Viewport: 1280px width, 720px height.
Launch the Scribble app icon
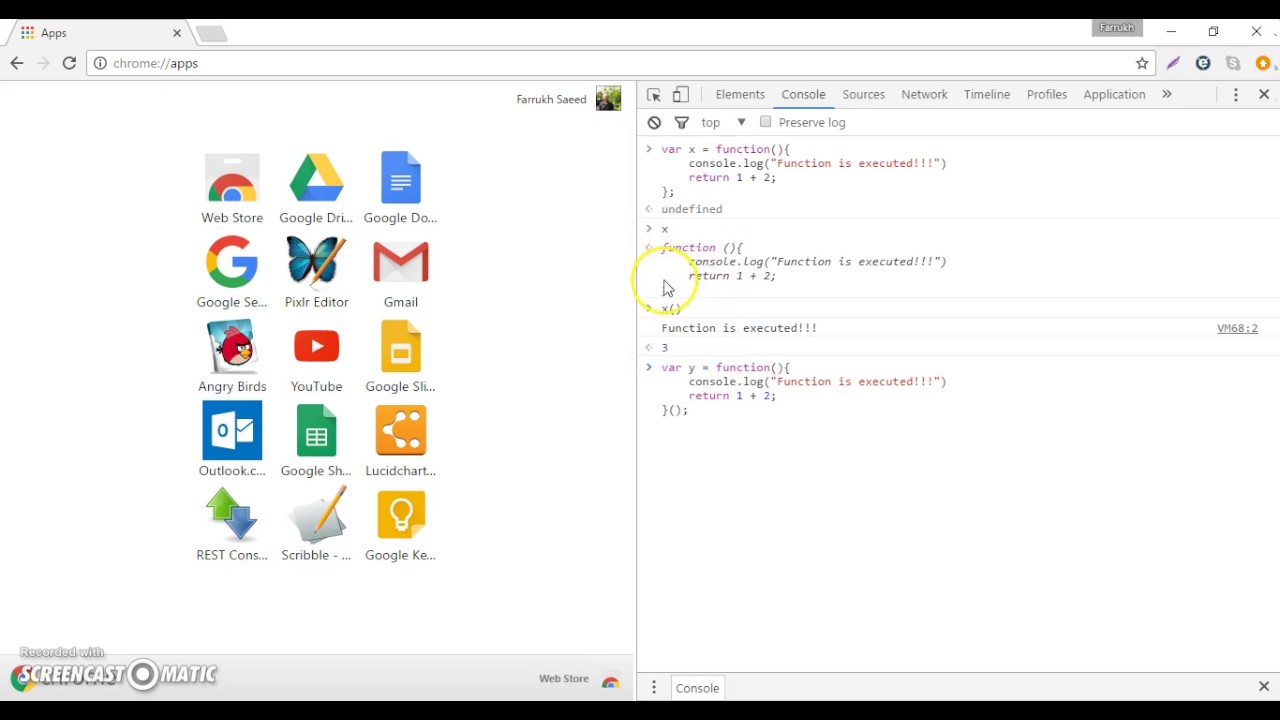(316, 515)
